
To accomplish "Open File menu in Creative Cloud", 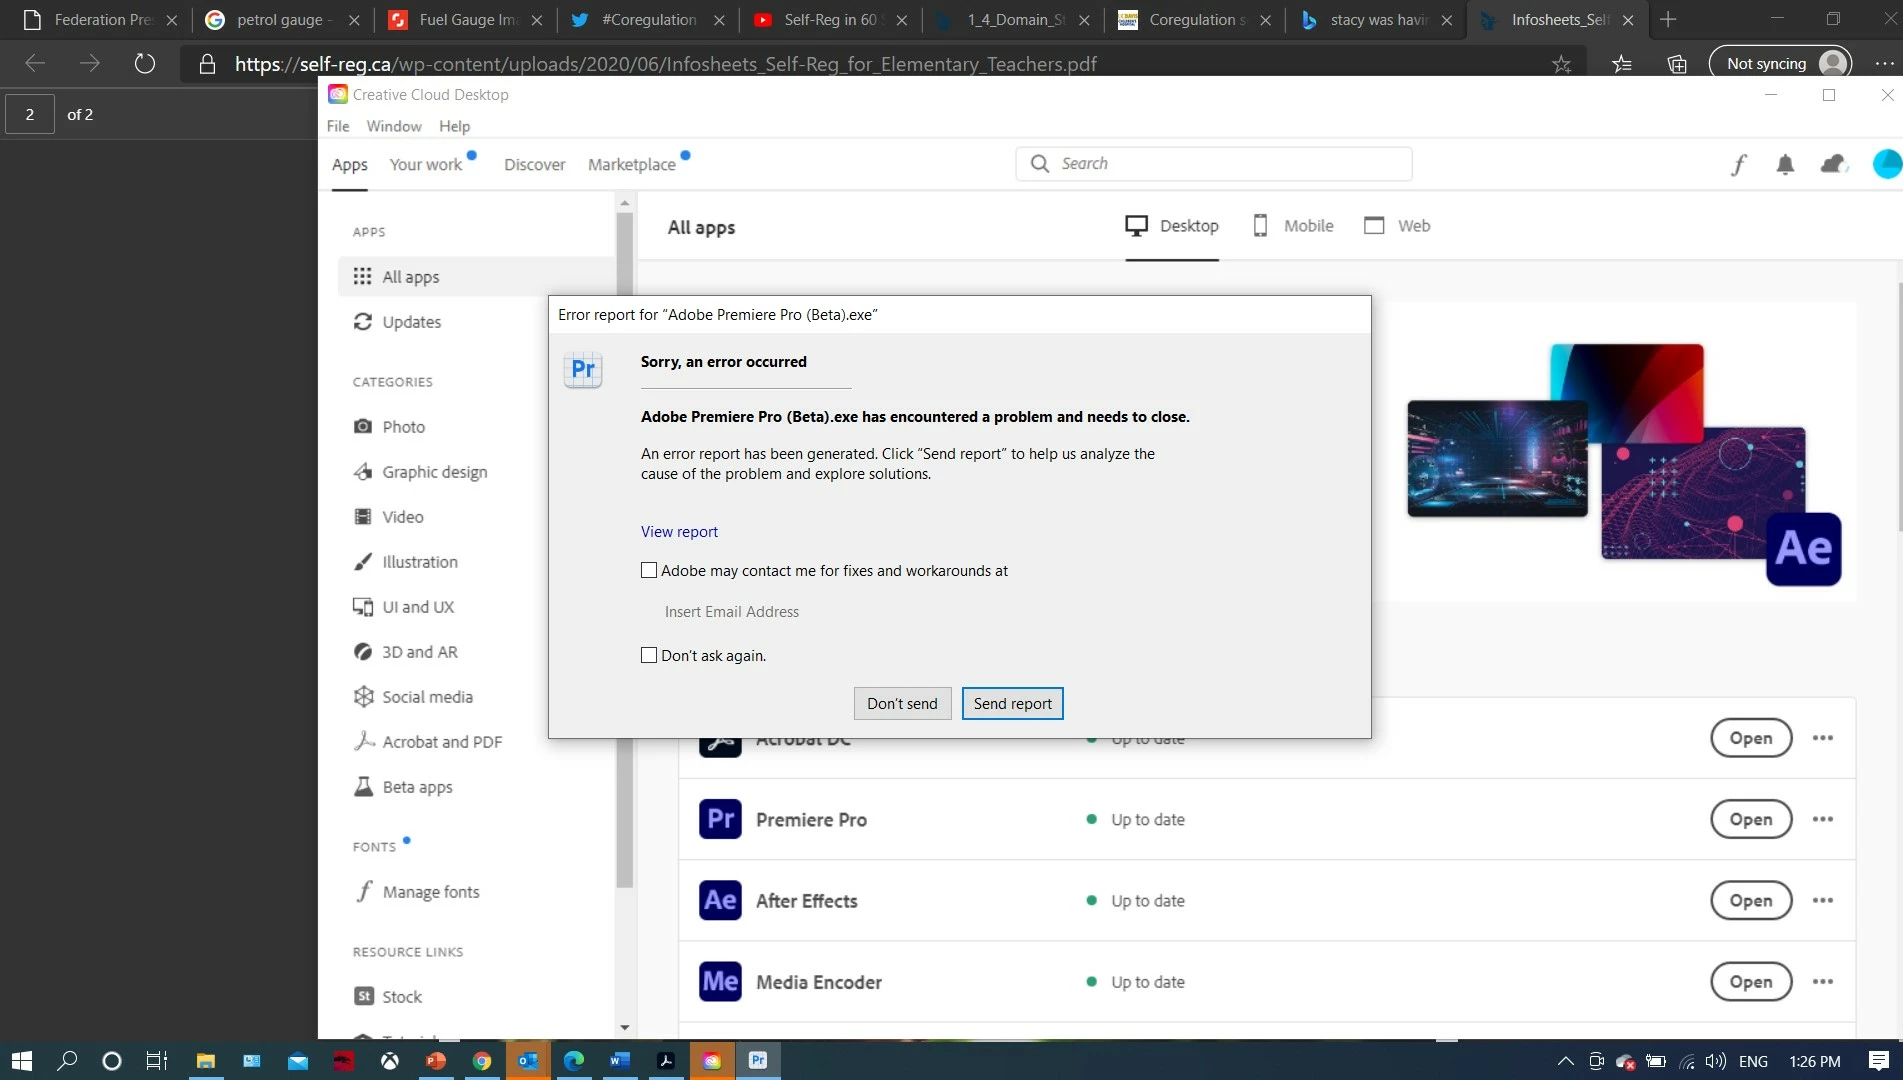I will [x=338, y=126].
